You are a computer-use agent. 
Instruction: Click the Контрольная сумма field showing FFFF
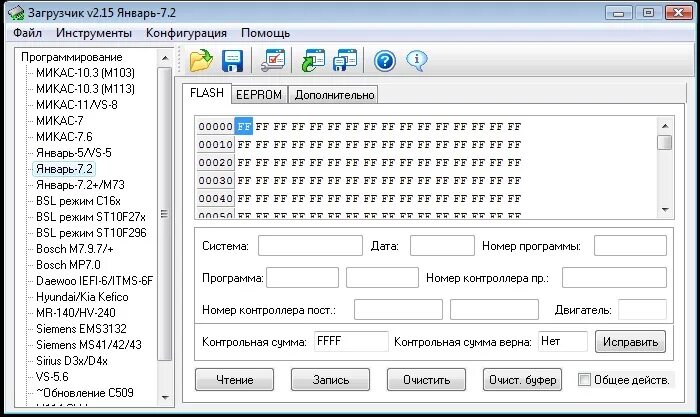tap(351, 342)
